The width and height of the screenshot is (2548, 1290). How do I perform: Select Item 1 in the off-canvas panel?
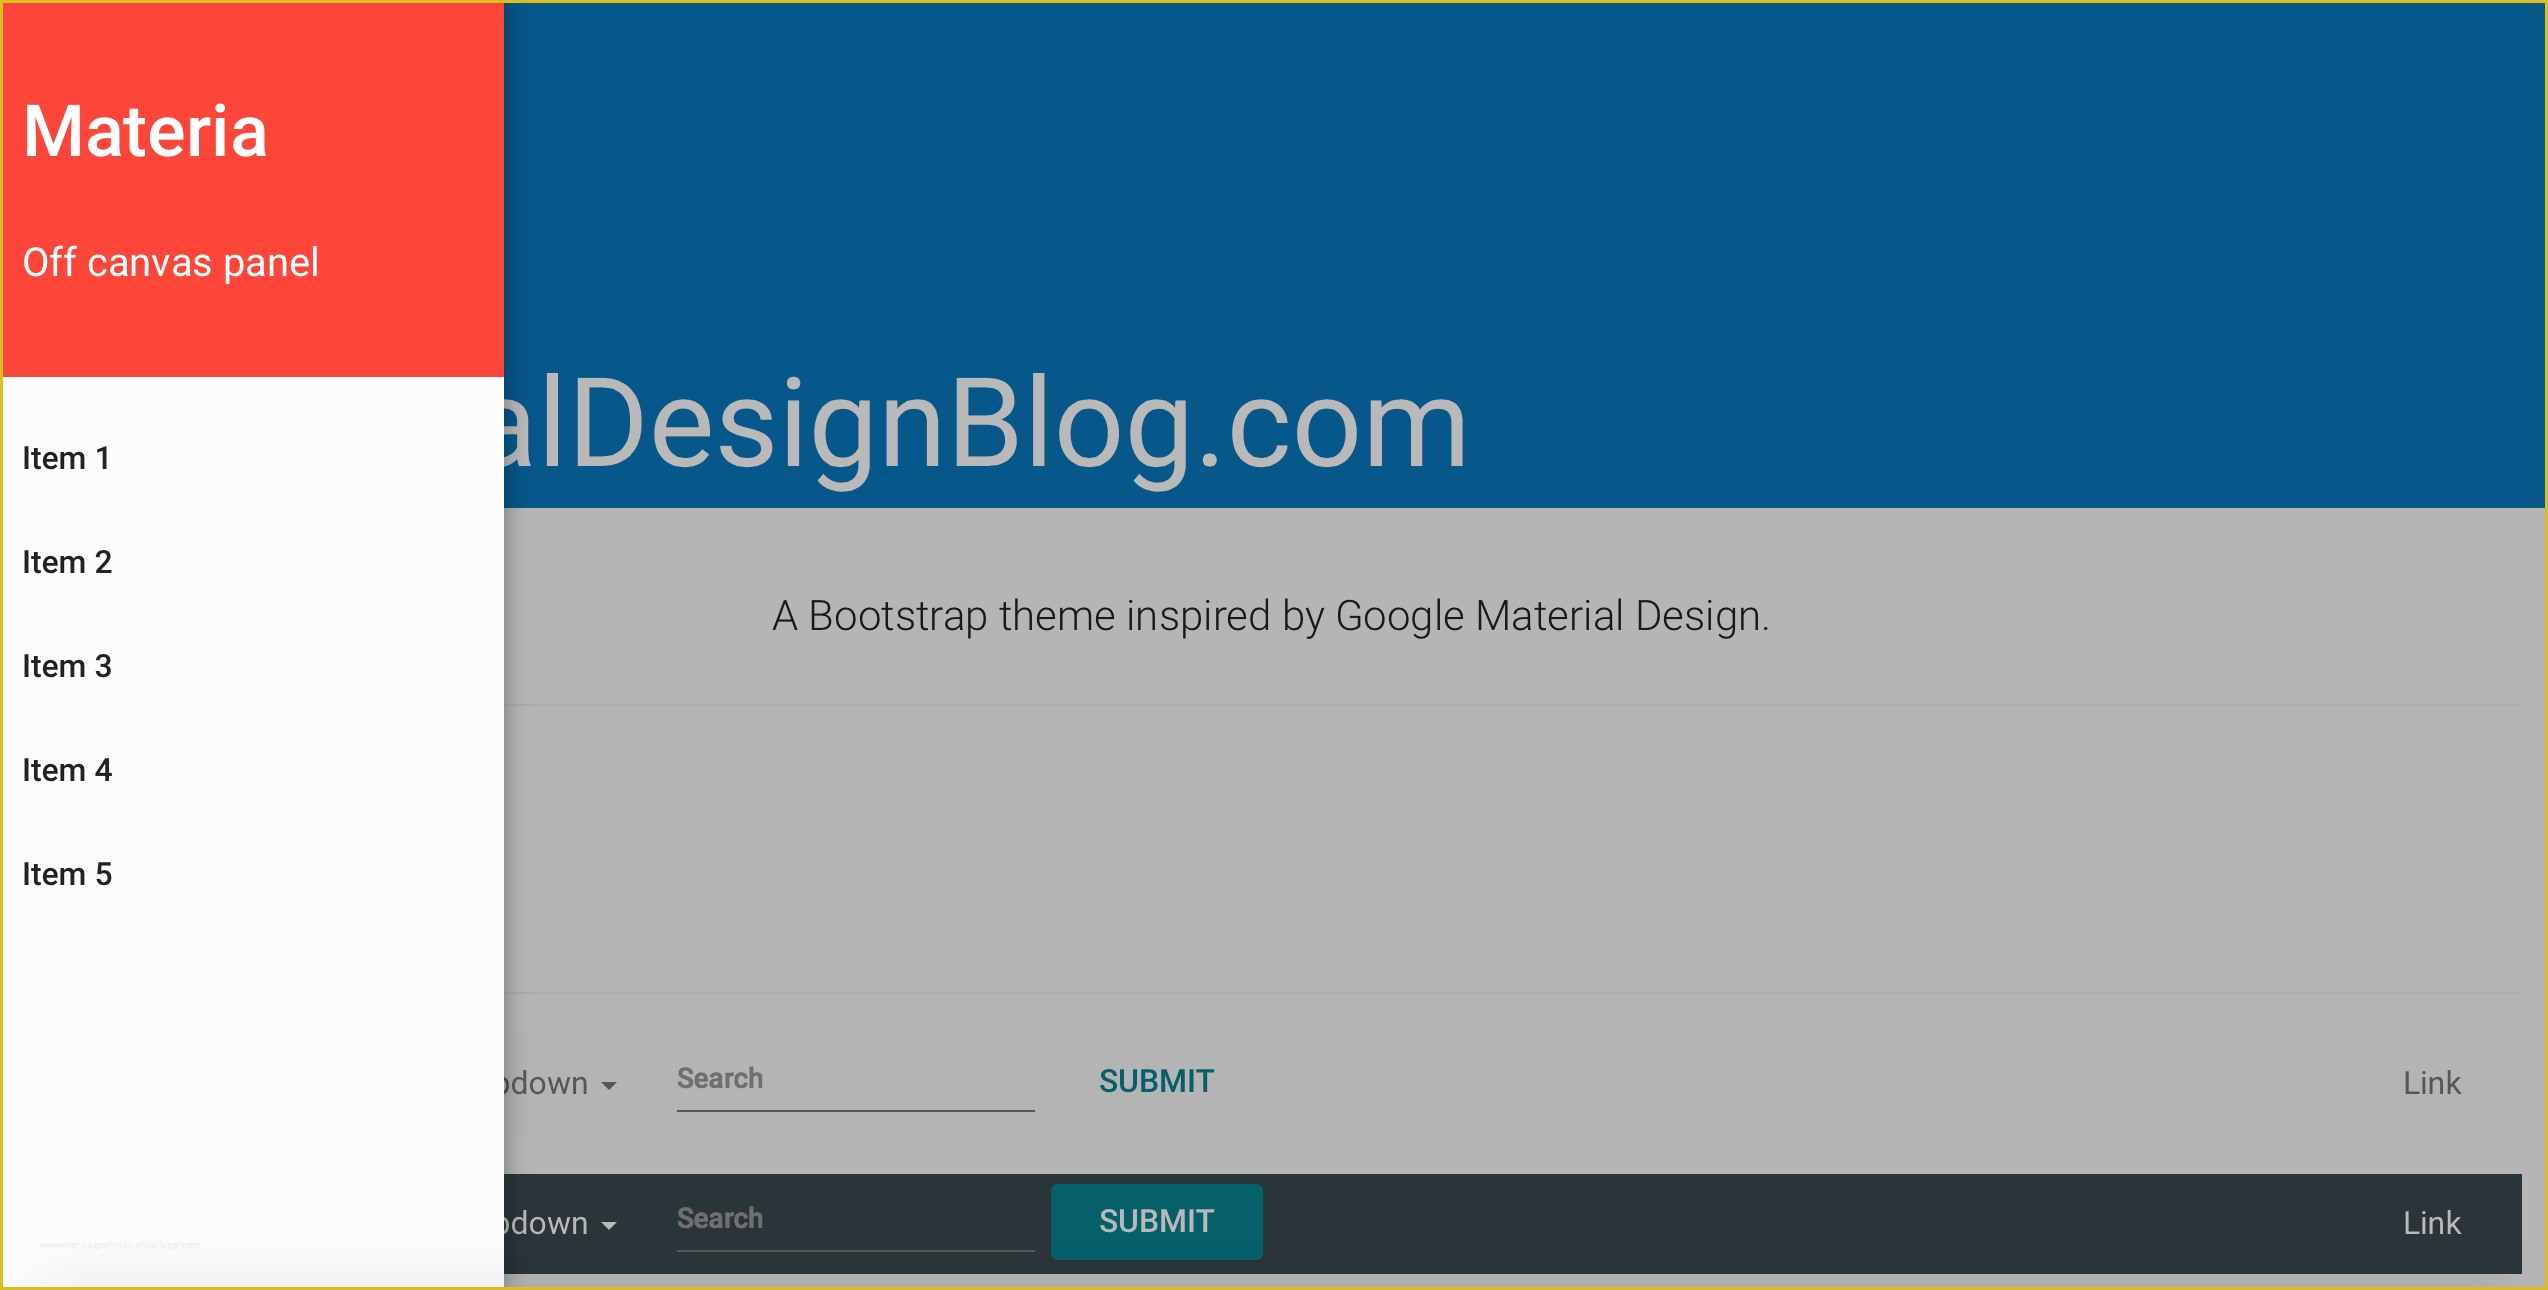pyautogui.click(x=66, y=458)
